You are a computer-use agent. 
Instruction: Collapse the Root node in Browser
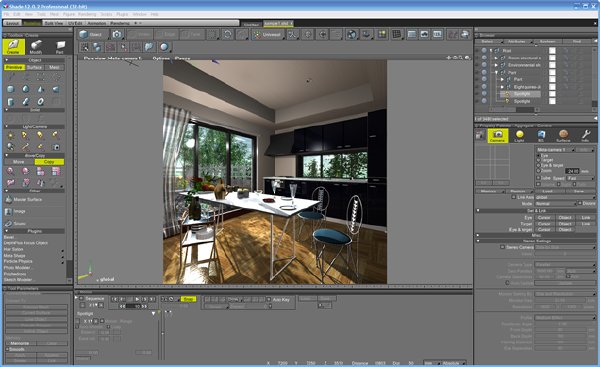[491, 50]
